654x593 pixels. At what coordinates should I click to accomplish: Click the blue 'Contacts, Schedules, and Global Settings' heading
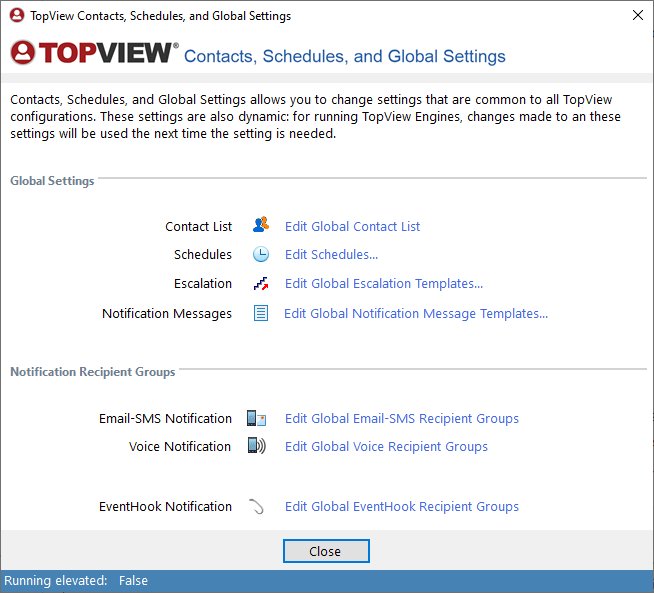coord(345,56)
